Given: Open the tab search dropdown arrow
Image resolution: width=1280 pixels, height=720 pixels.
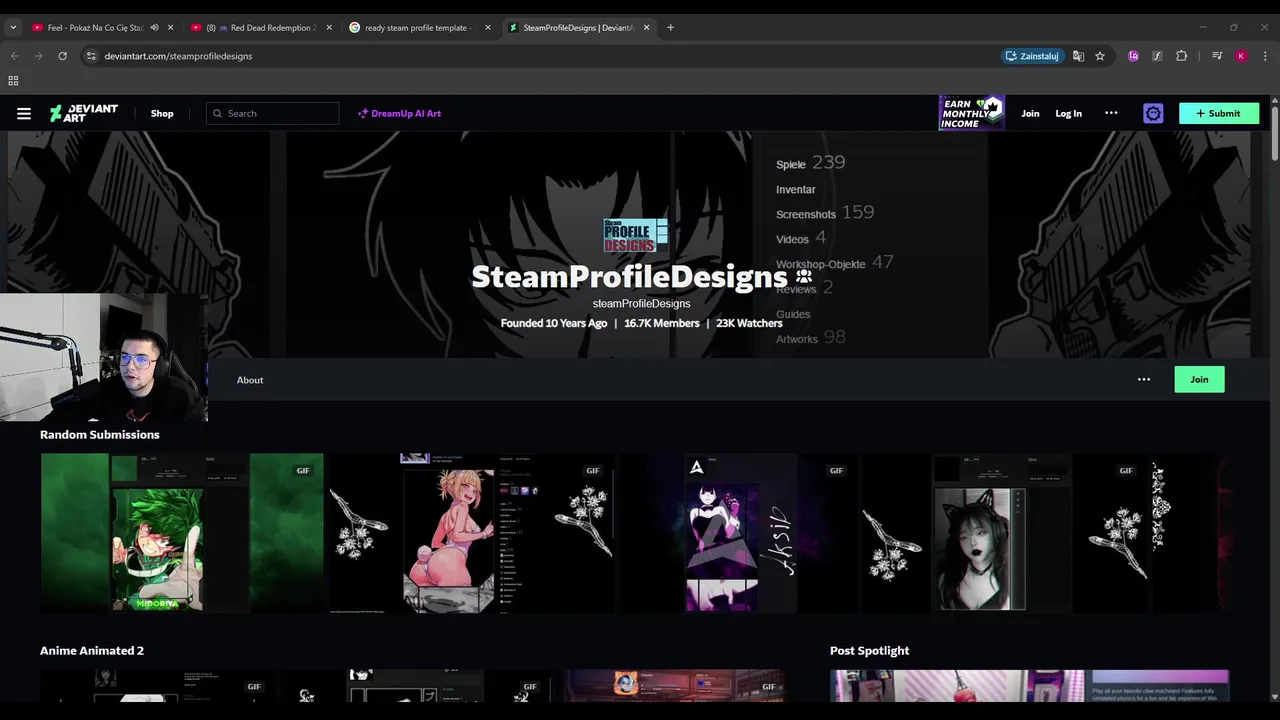Looking at the screenshot, I should point(13,28).
